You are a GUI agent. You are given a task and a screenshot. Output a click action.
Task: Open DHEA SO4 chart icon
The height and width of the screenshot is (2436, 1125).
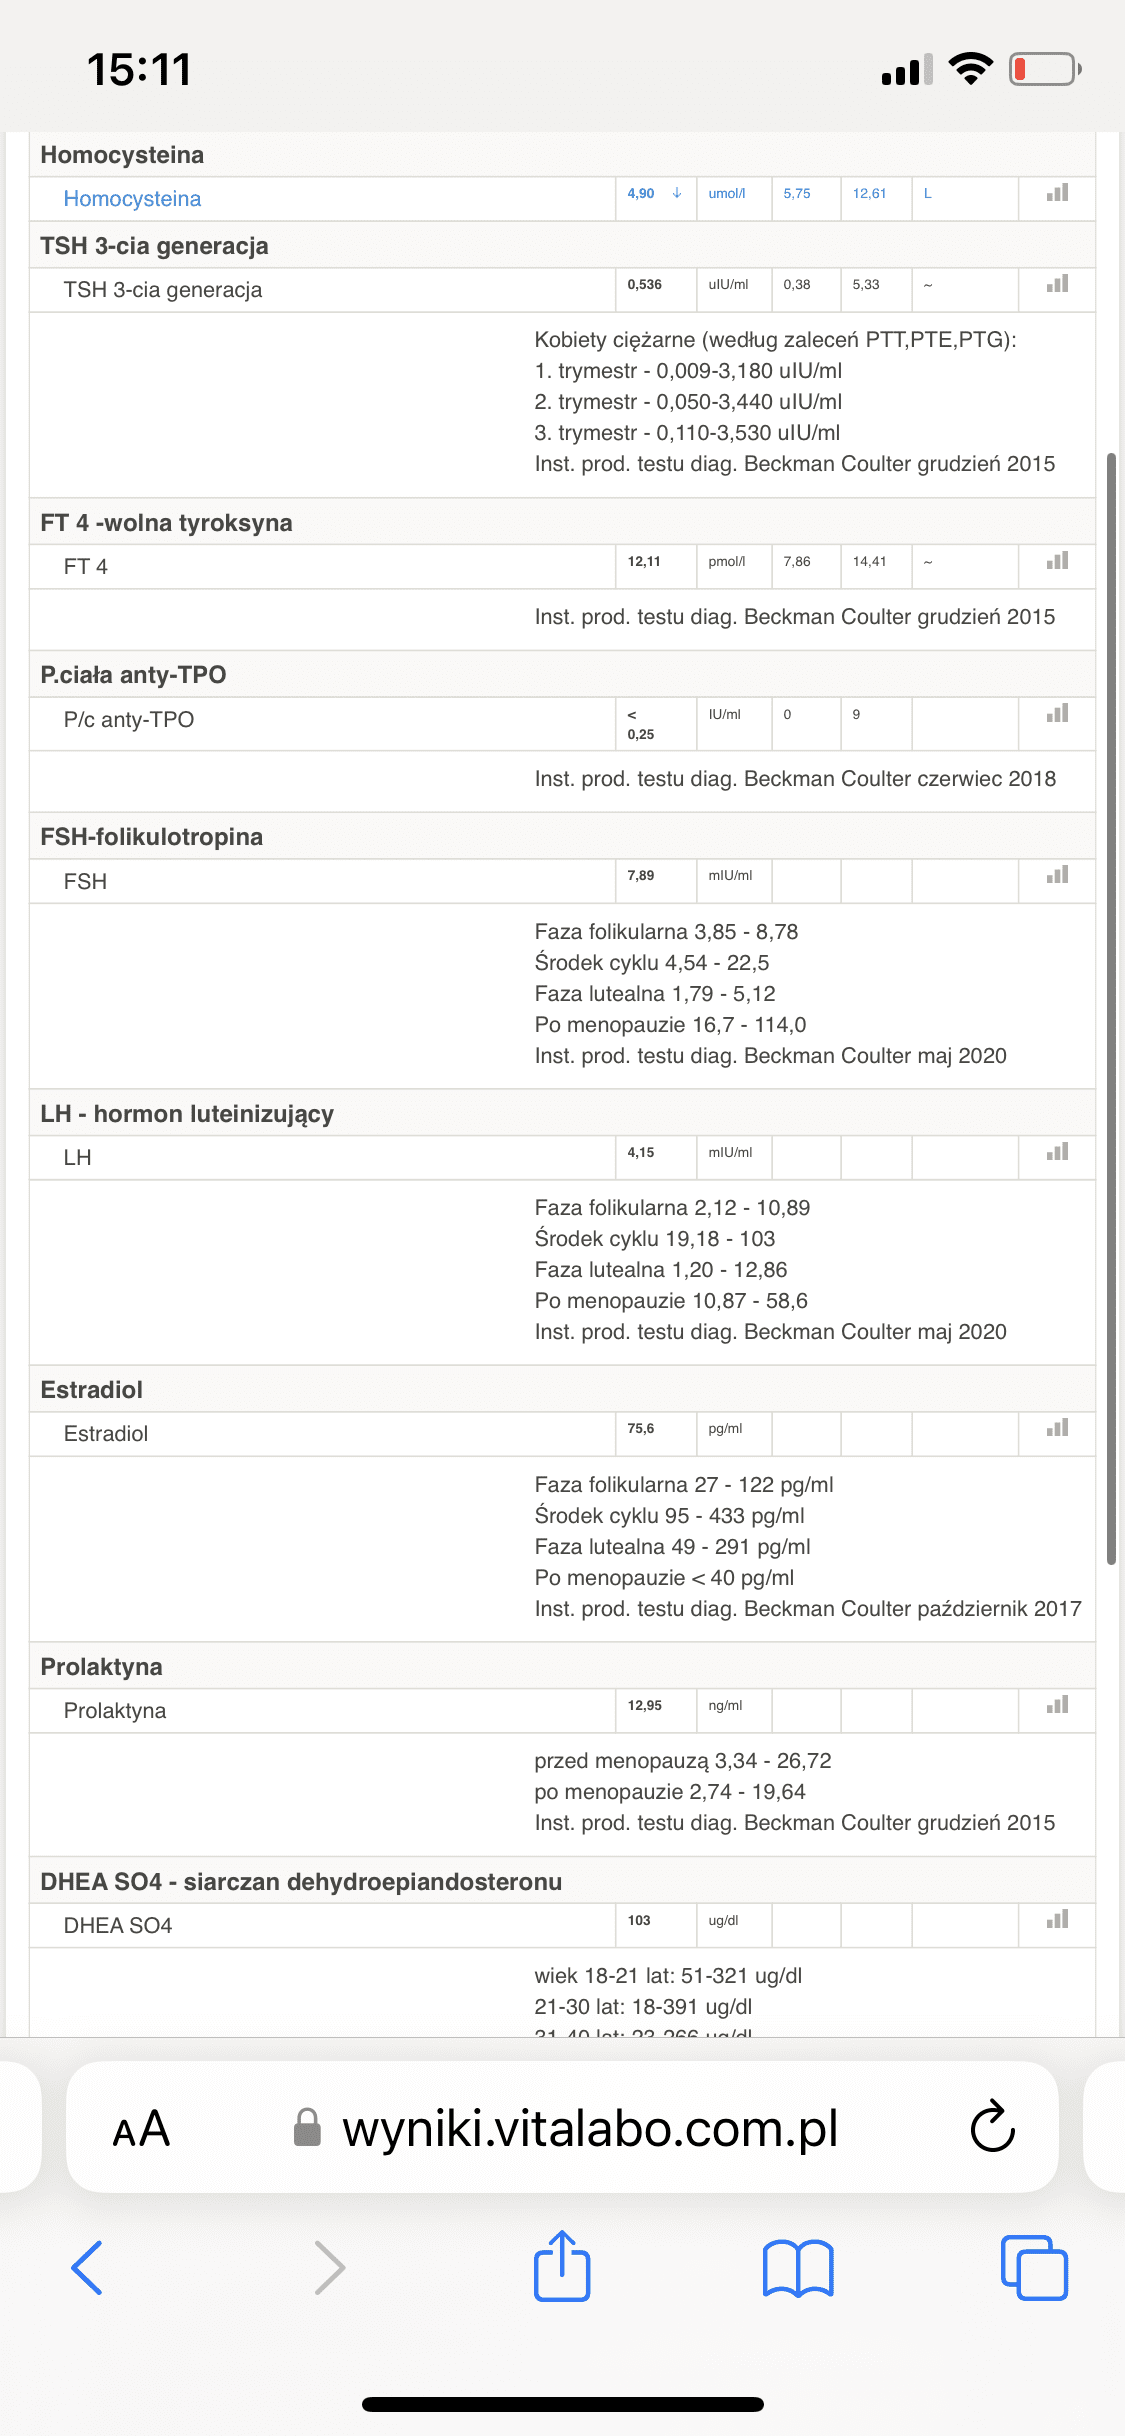coord(1057,1920)
